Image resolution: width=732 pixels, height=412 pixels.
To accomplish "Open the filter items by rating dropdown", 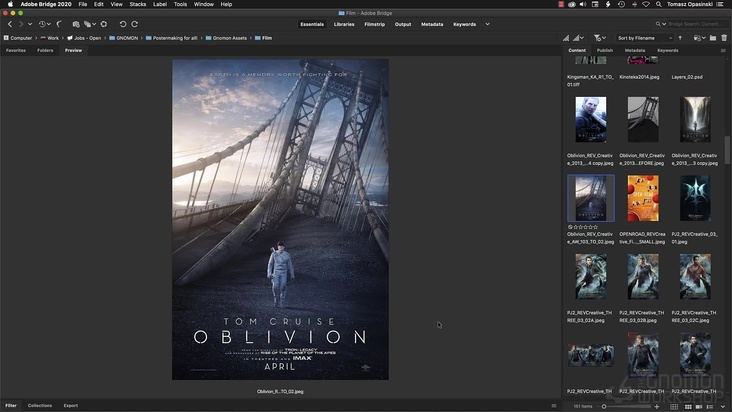I will tap(599, 37).
